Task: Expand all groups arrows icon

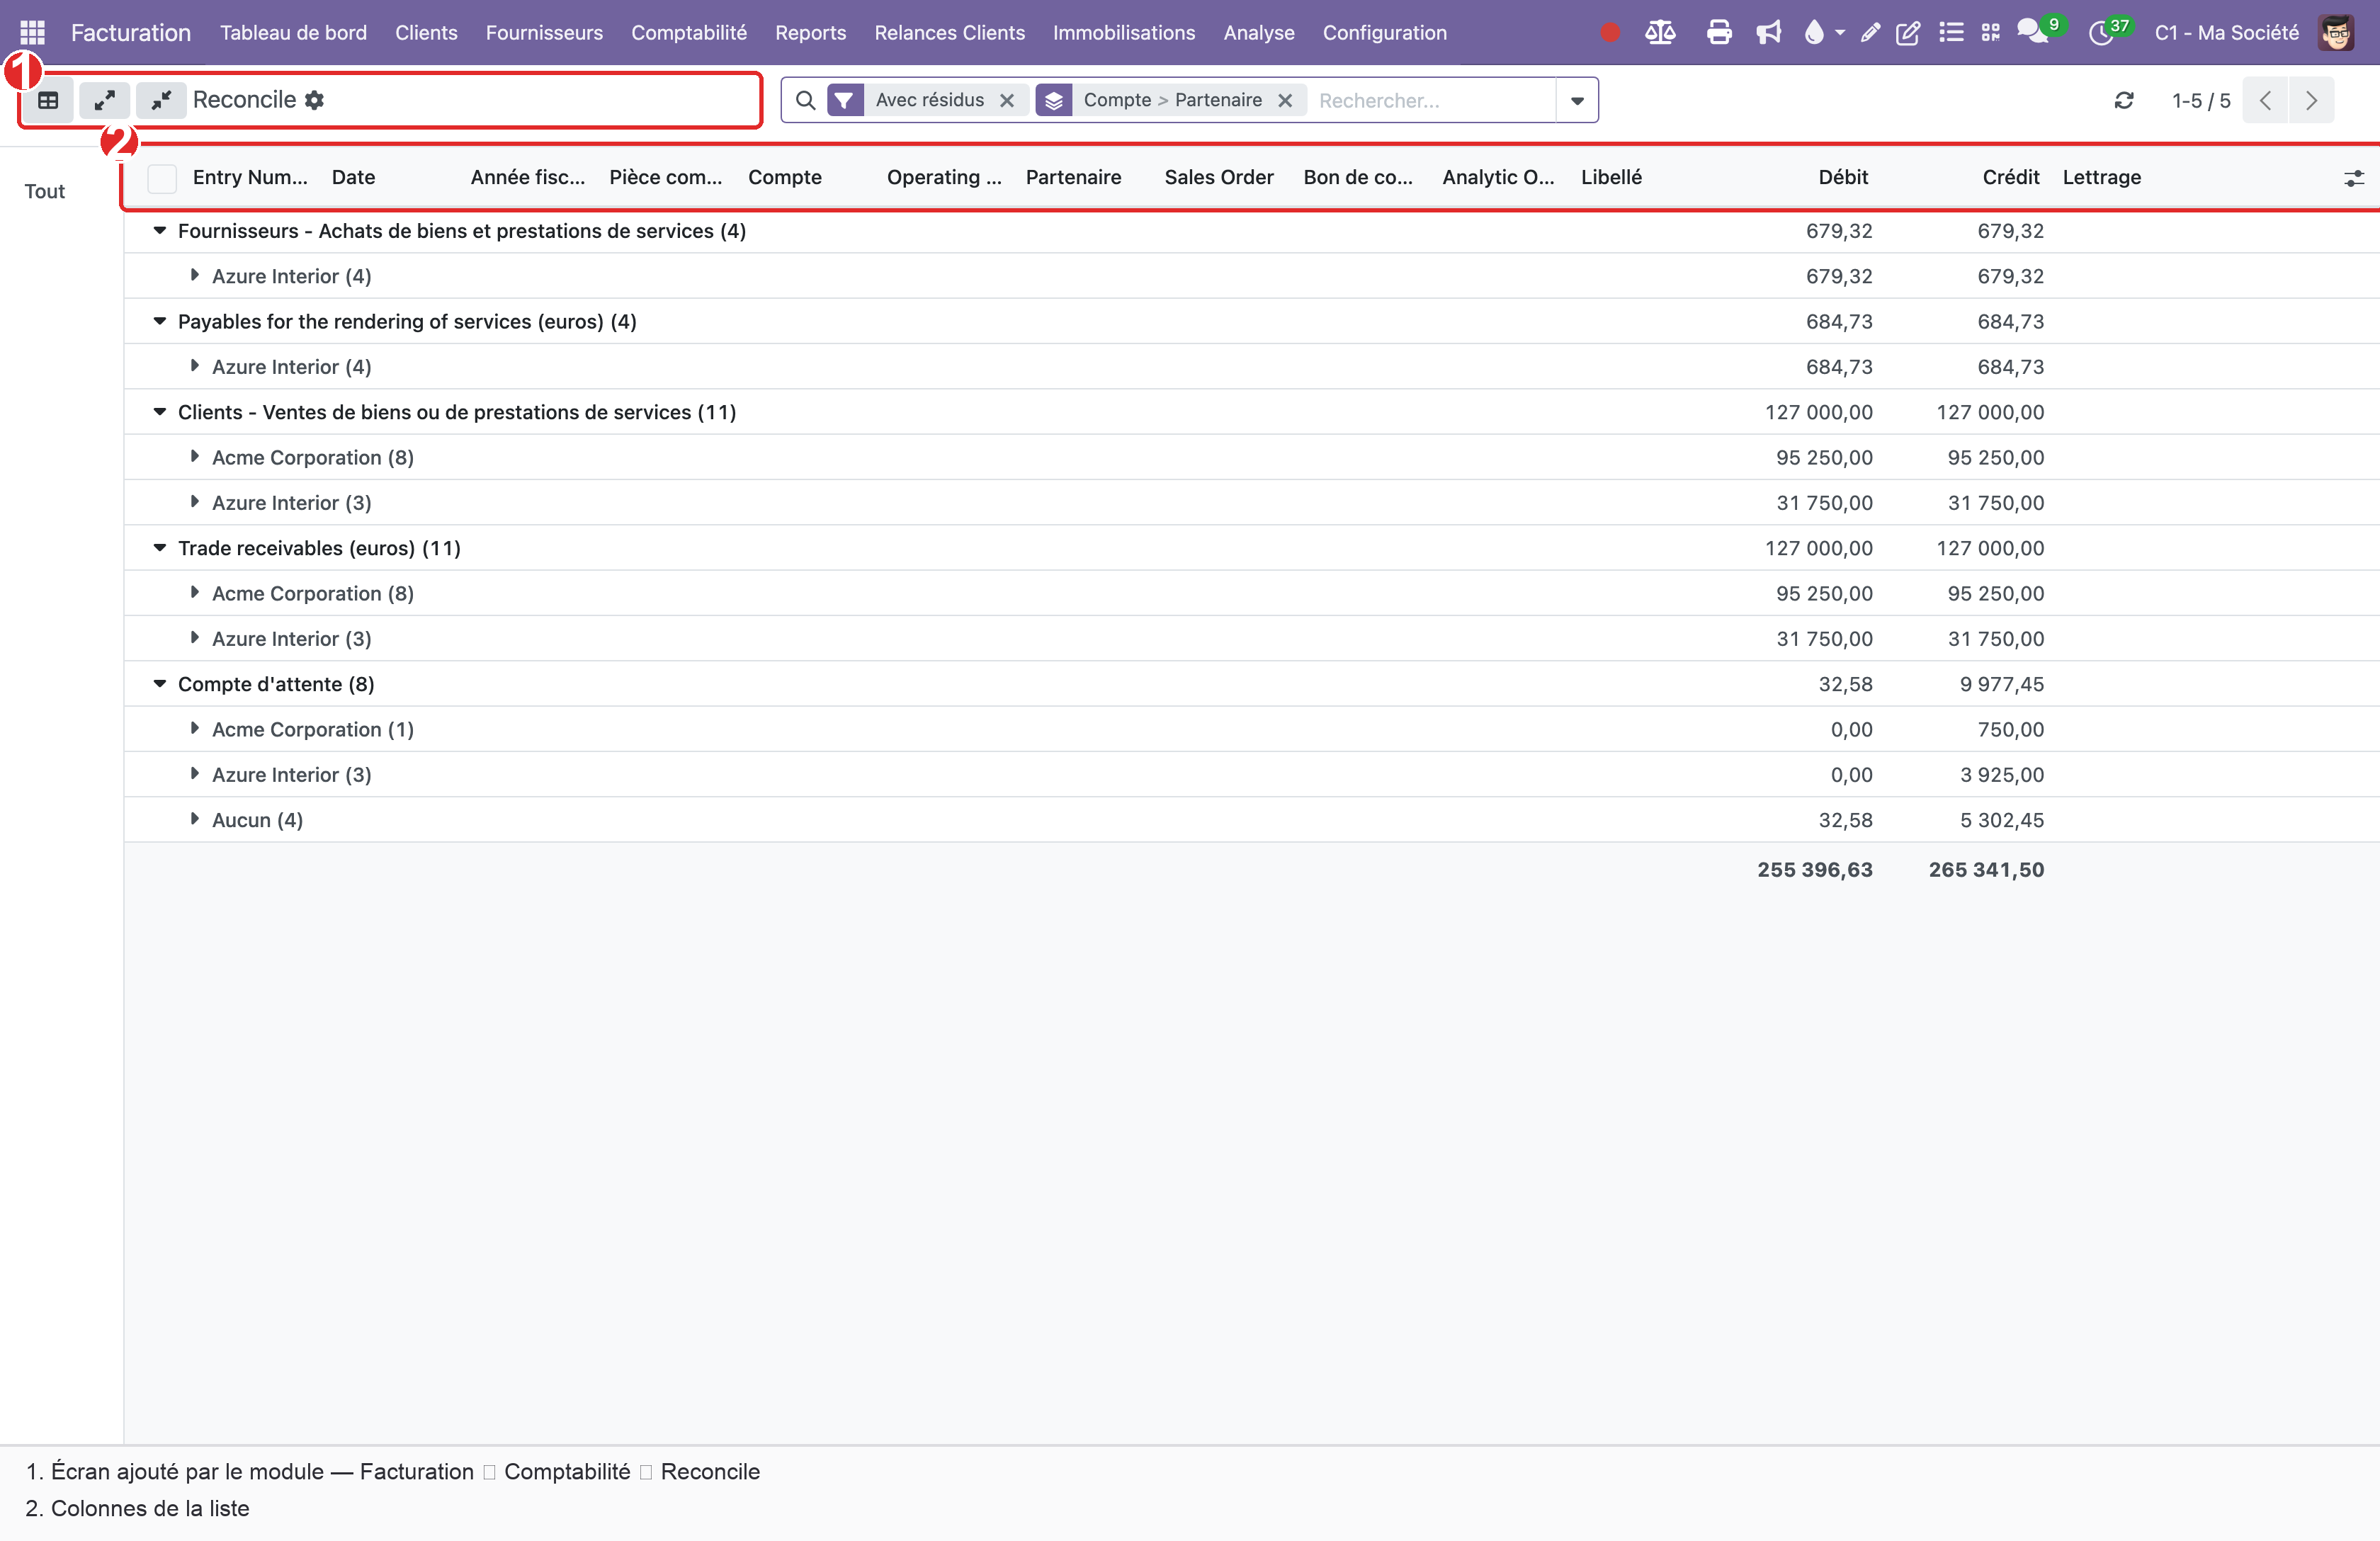Action: pos(104,100)
